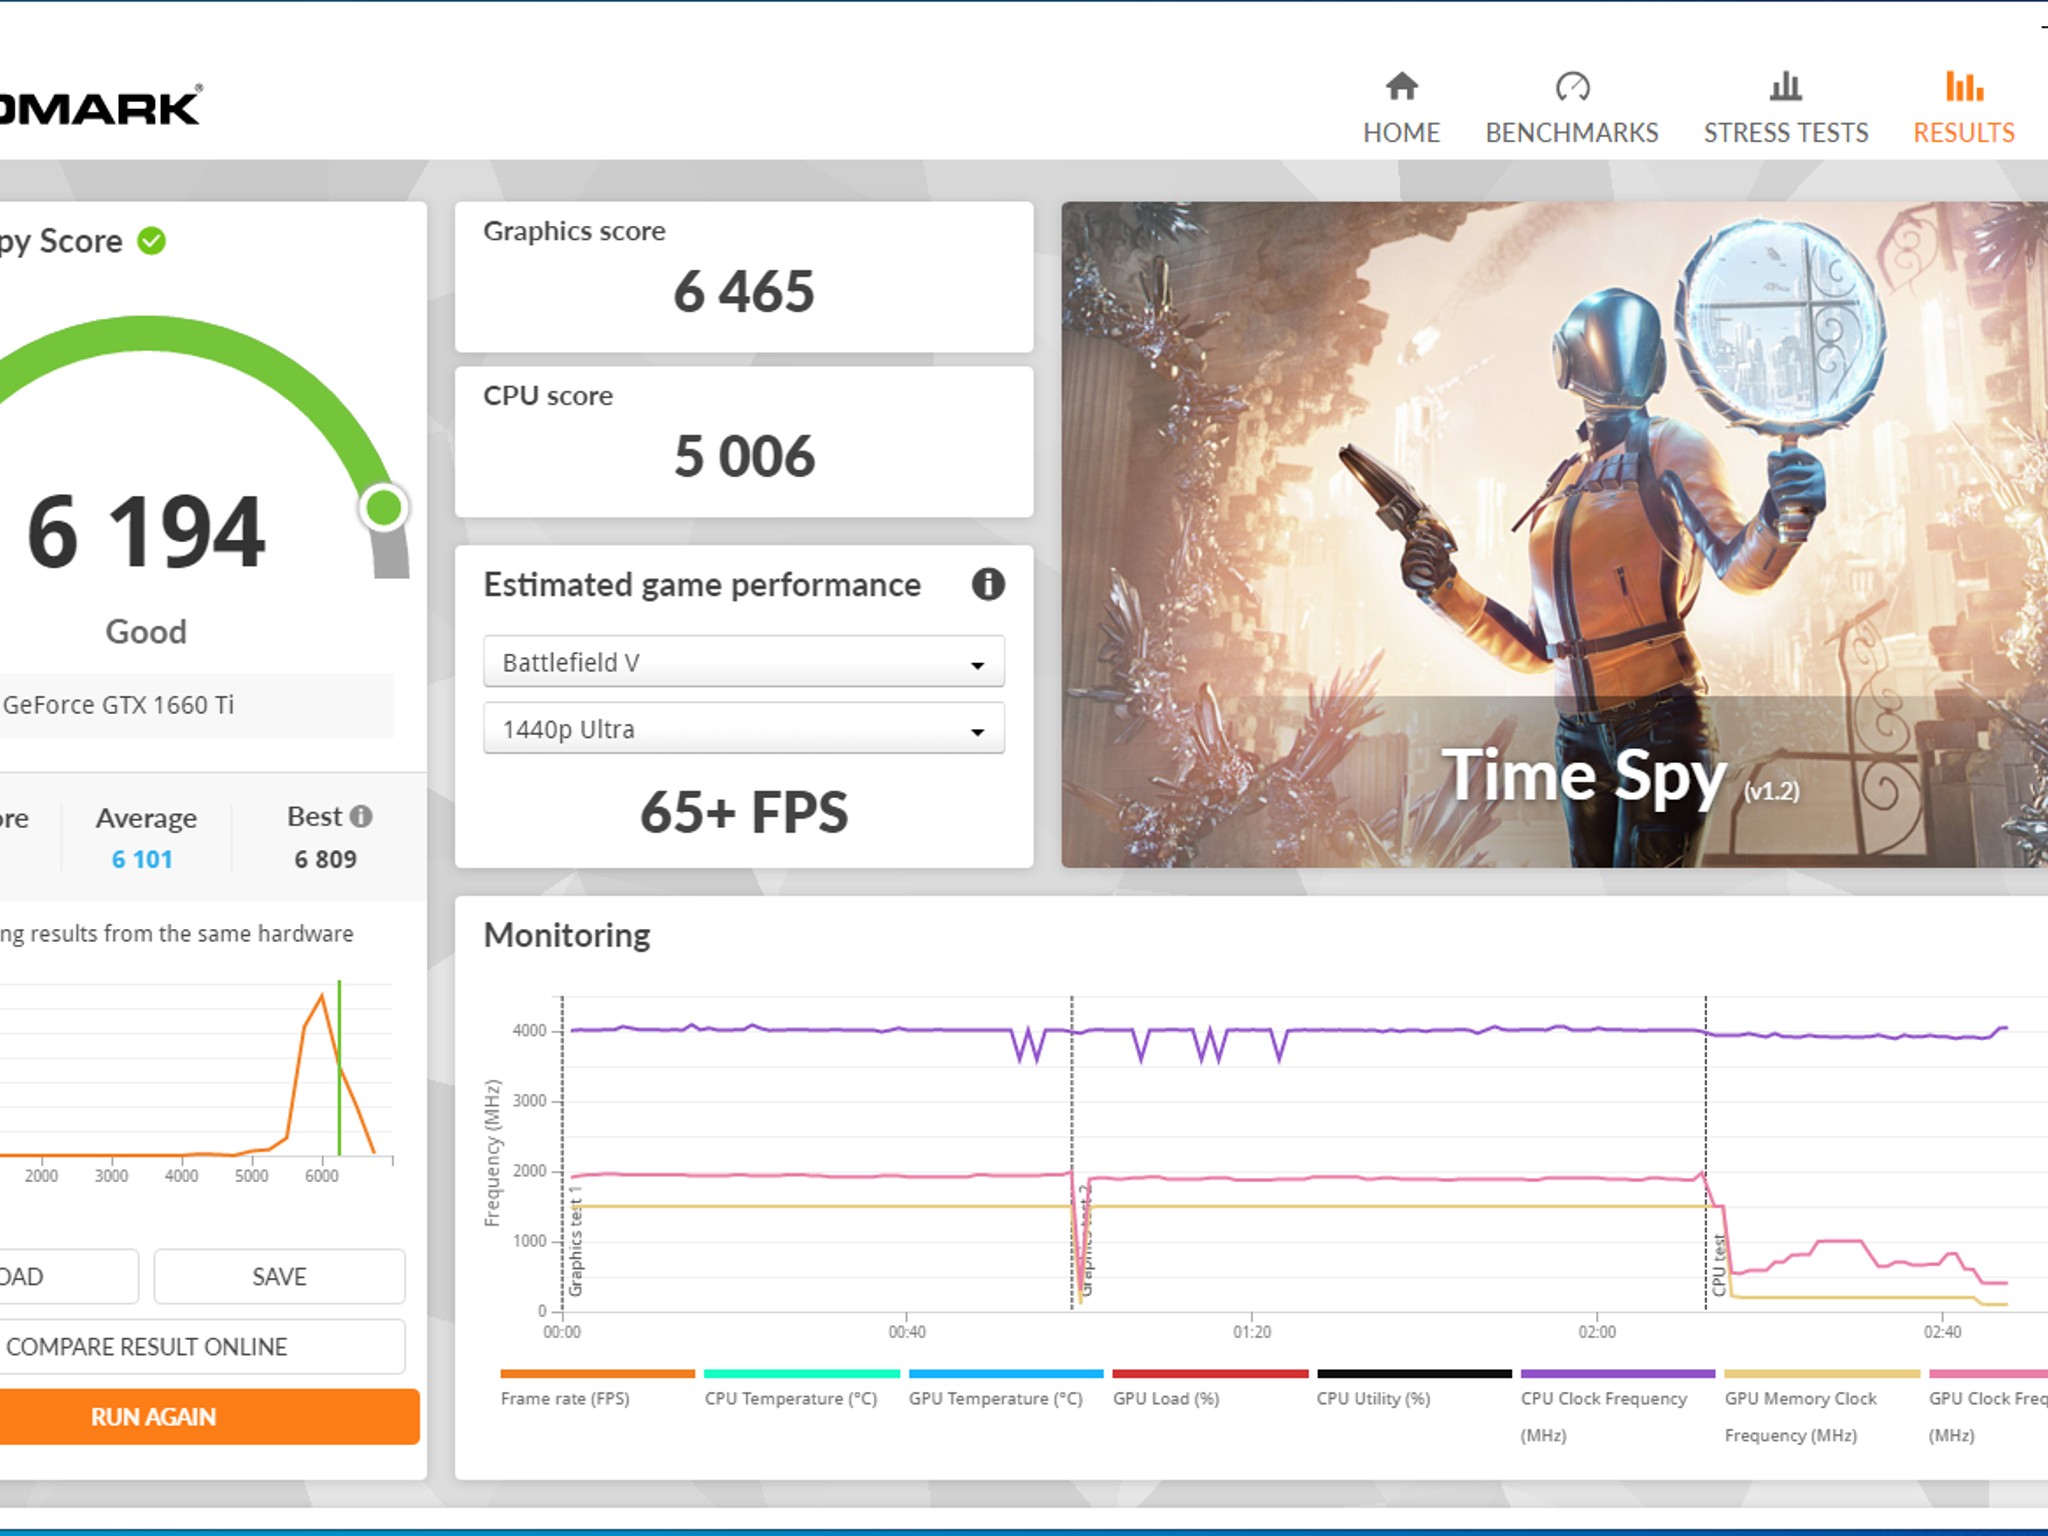
Task: Click the 3DMARK logo
Action: 100,103
